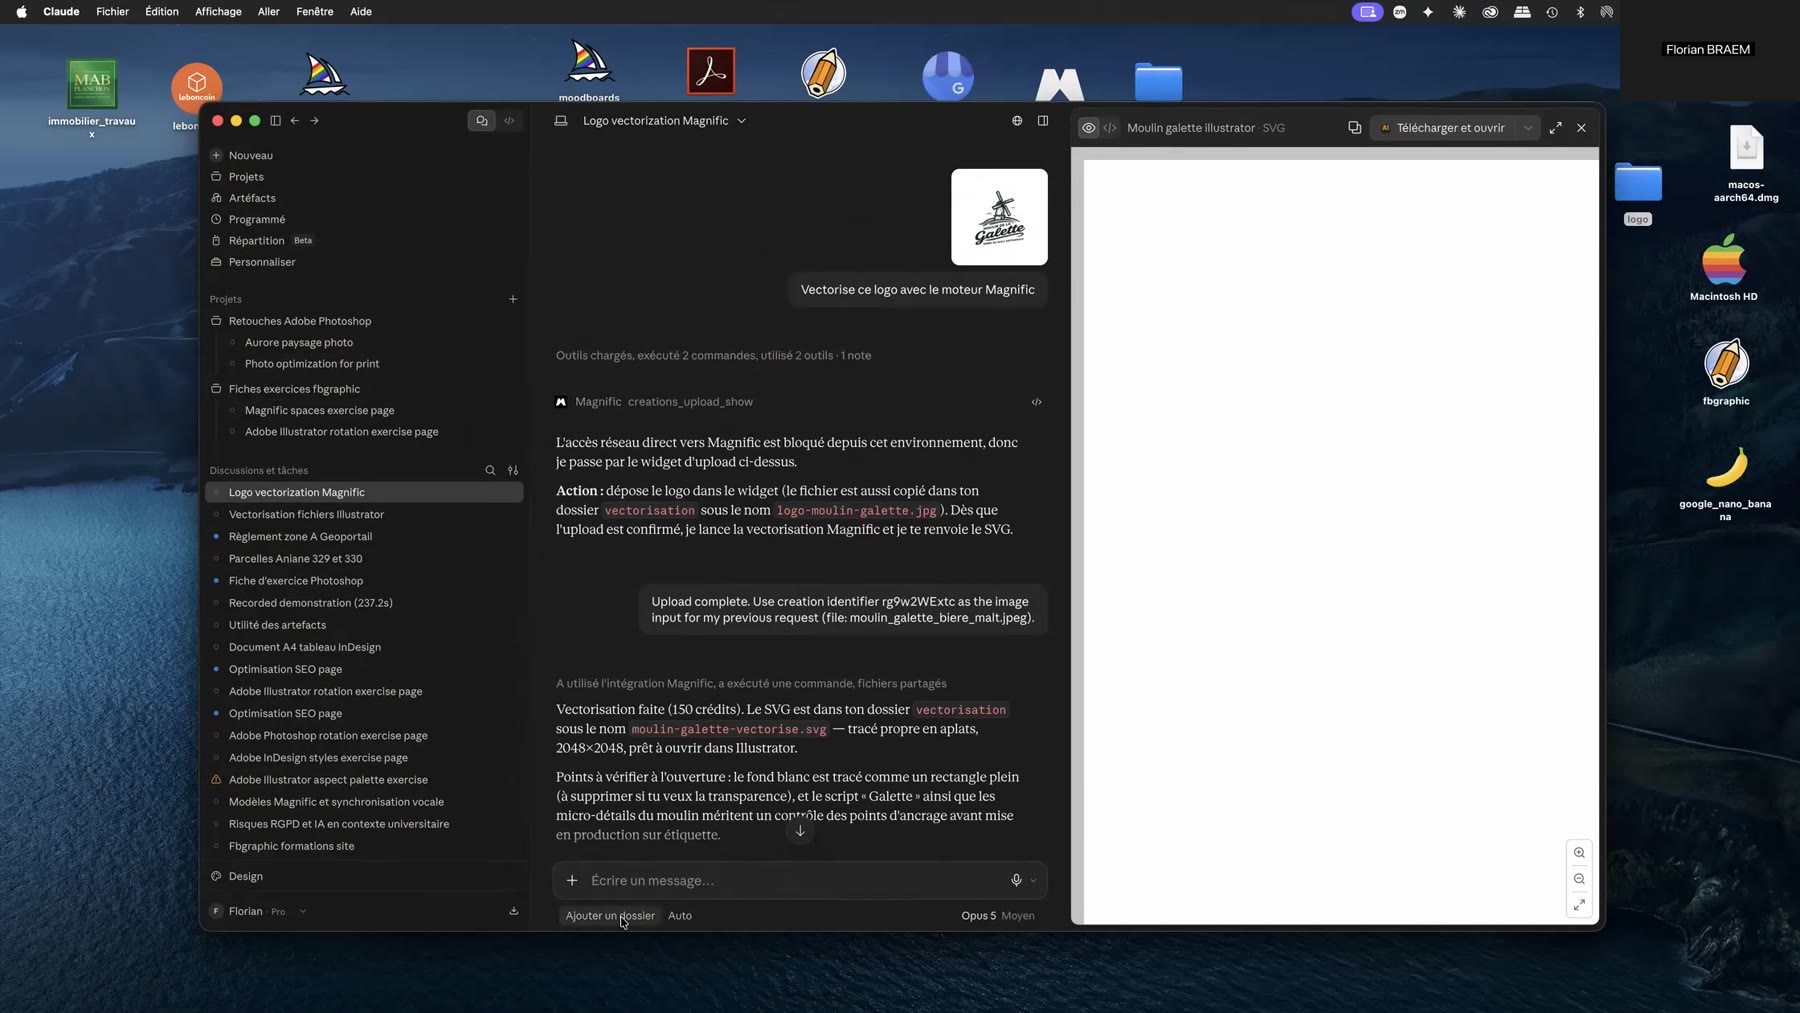Screen dimensions: 1800x1013
Task: Zoom in on the SVG preview
Action: tap(1580, 853)
